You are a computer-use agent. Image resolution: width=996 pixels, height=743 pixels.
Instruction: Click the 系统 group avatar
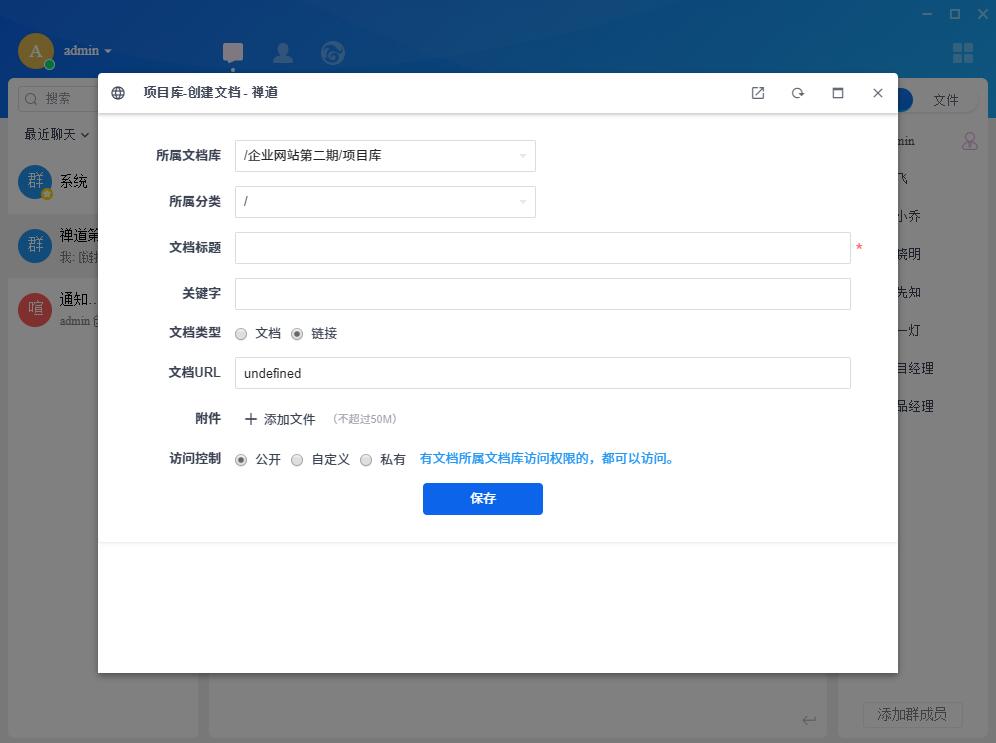click(35, 182)
